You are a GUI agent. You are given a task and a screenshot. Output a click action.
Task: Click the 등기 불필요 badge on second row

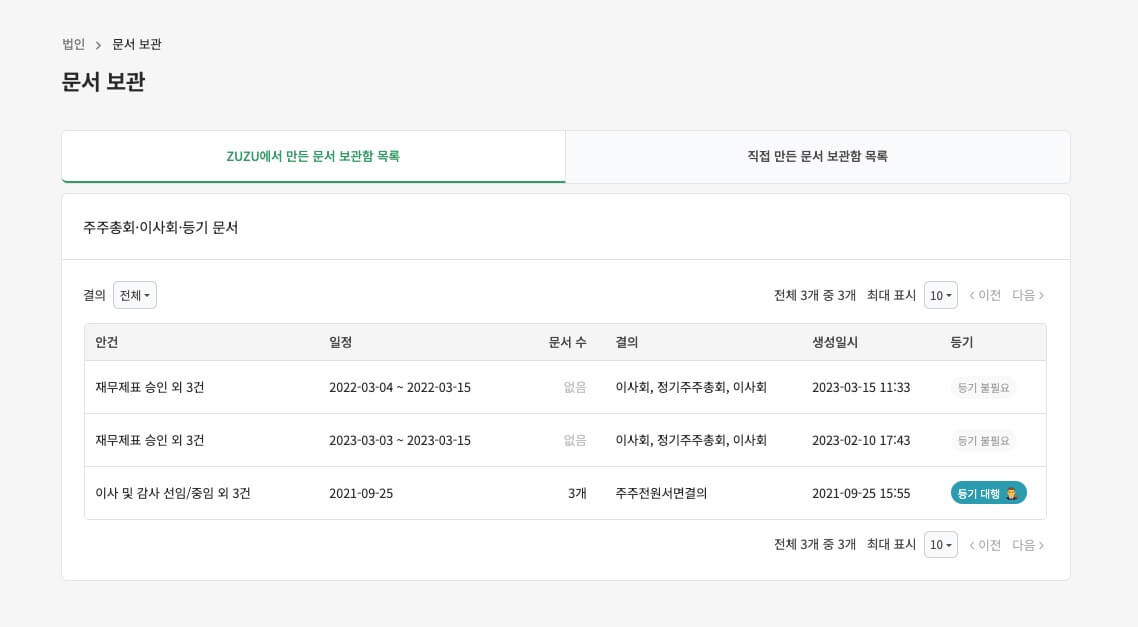click(x=983, y=440)
